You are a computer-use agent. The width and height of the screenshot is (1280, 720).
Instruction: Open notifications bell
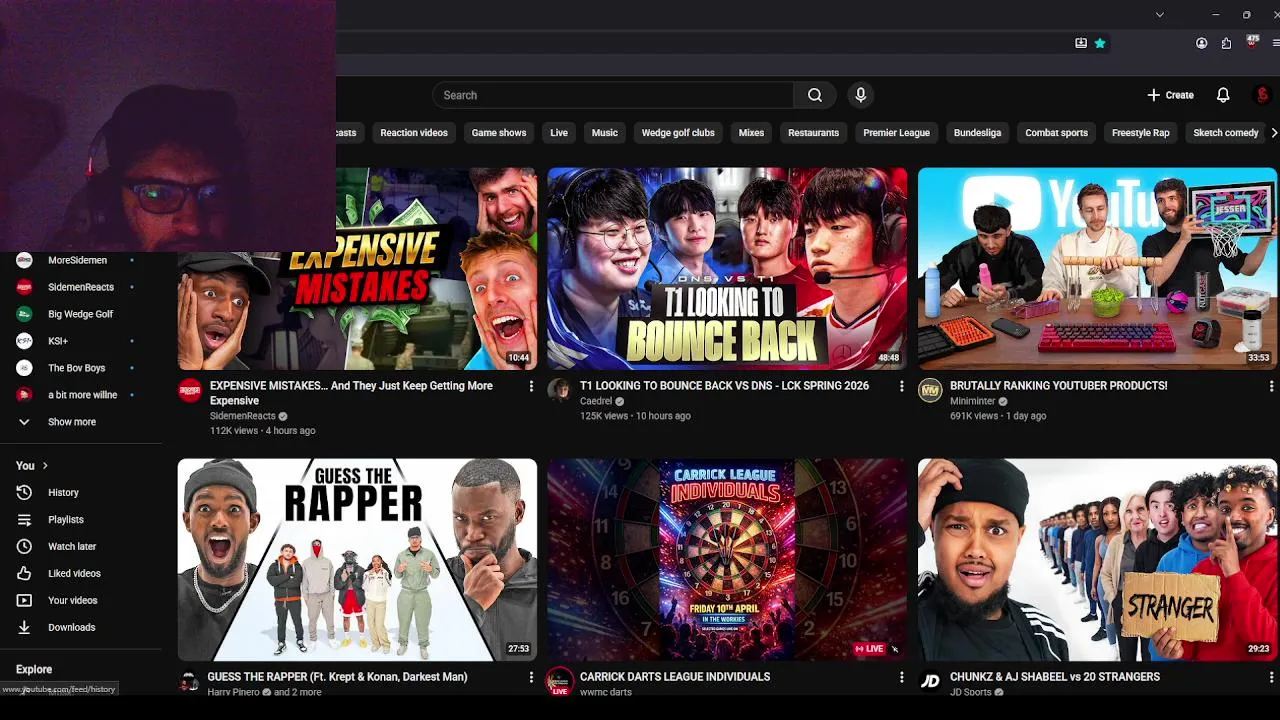(1222, 95)
